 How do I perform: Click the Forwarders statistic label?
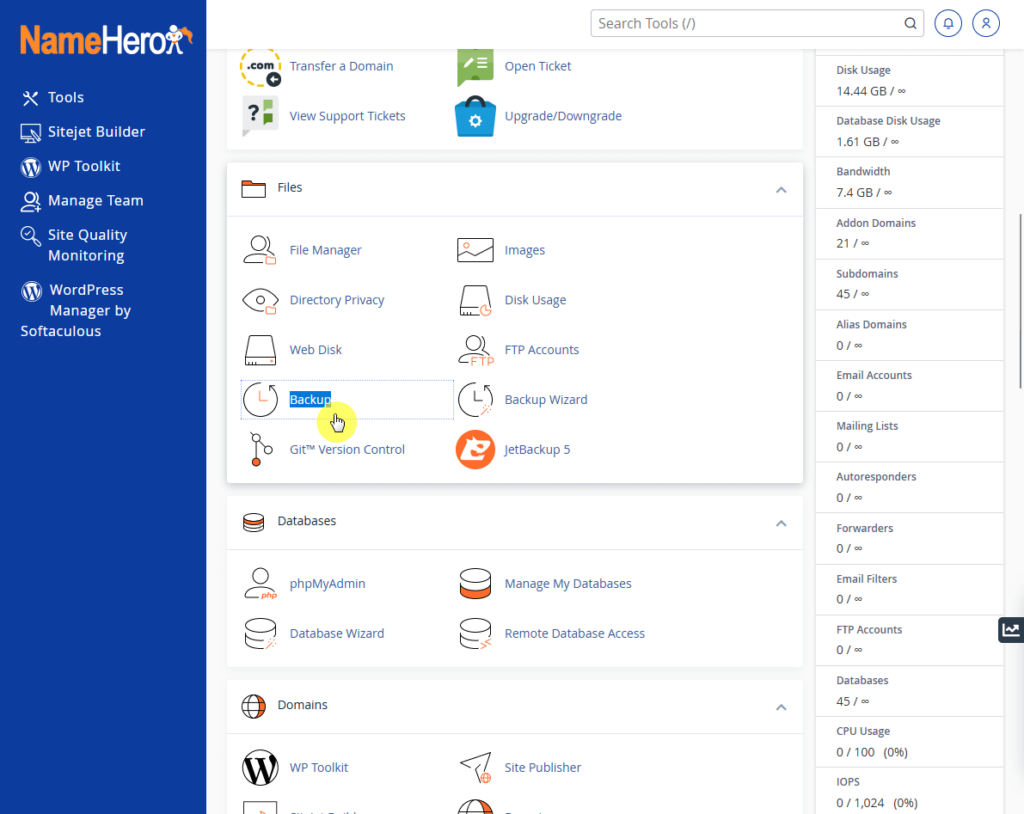tap(864, 529)
